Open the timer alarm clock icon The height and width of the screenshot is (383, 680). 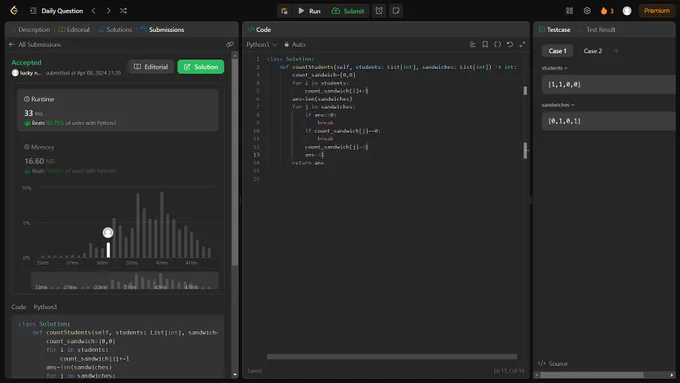coord(379,11)
